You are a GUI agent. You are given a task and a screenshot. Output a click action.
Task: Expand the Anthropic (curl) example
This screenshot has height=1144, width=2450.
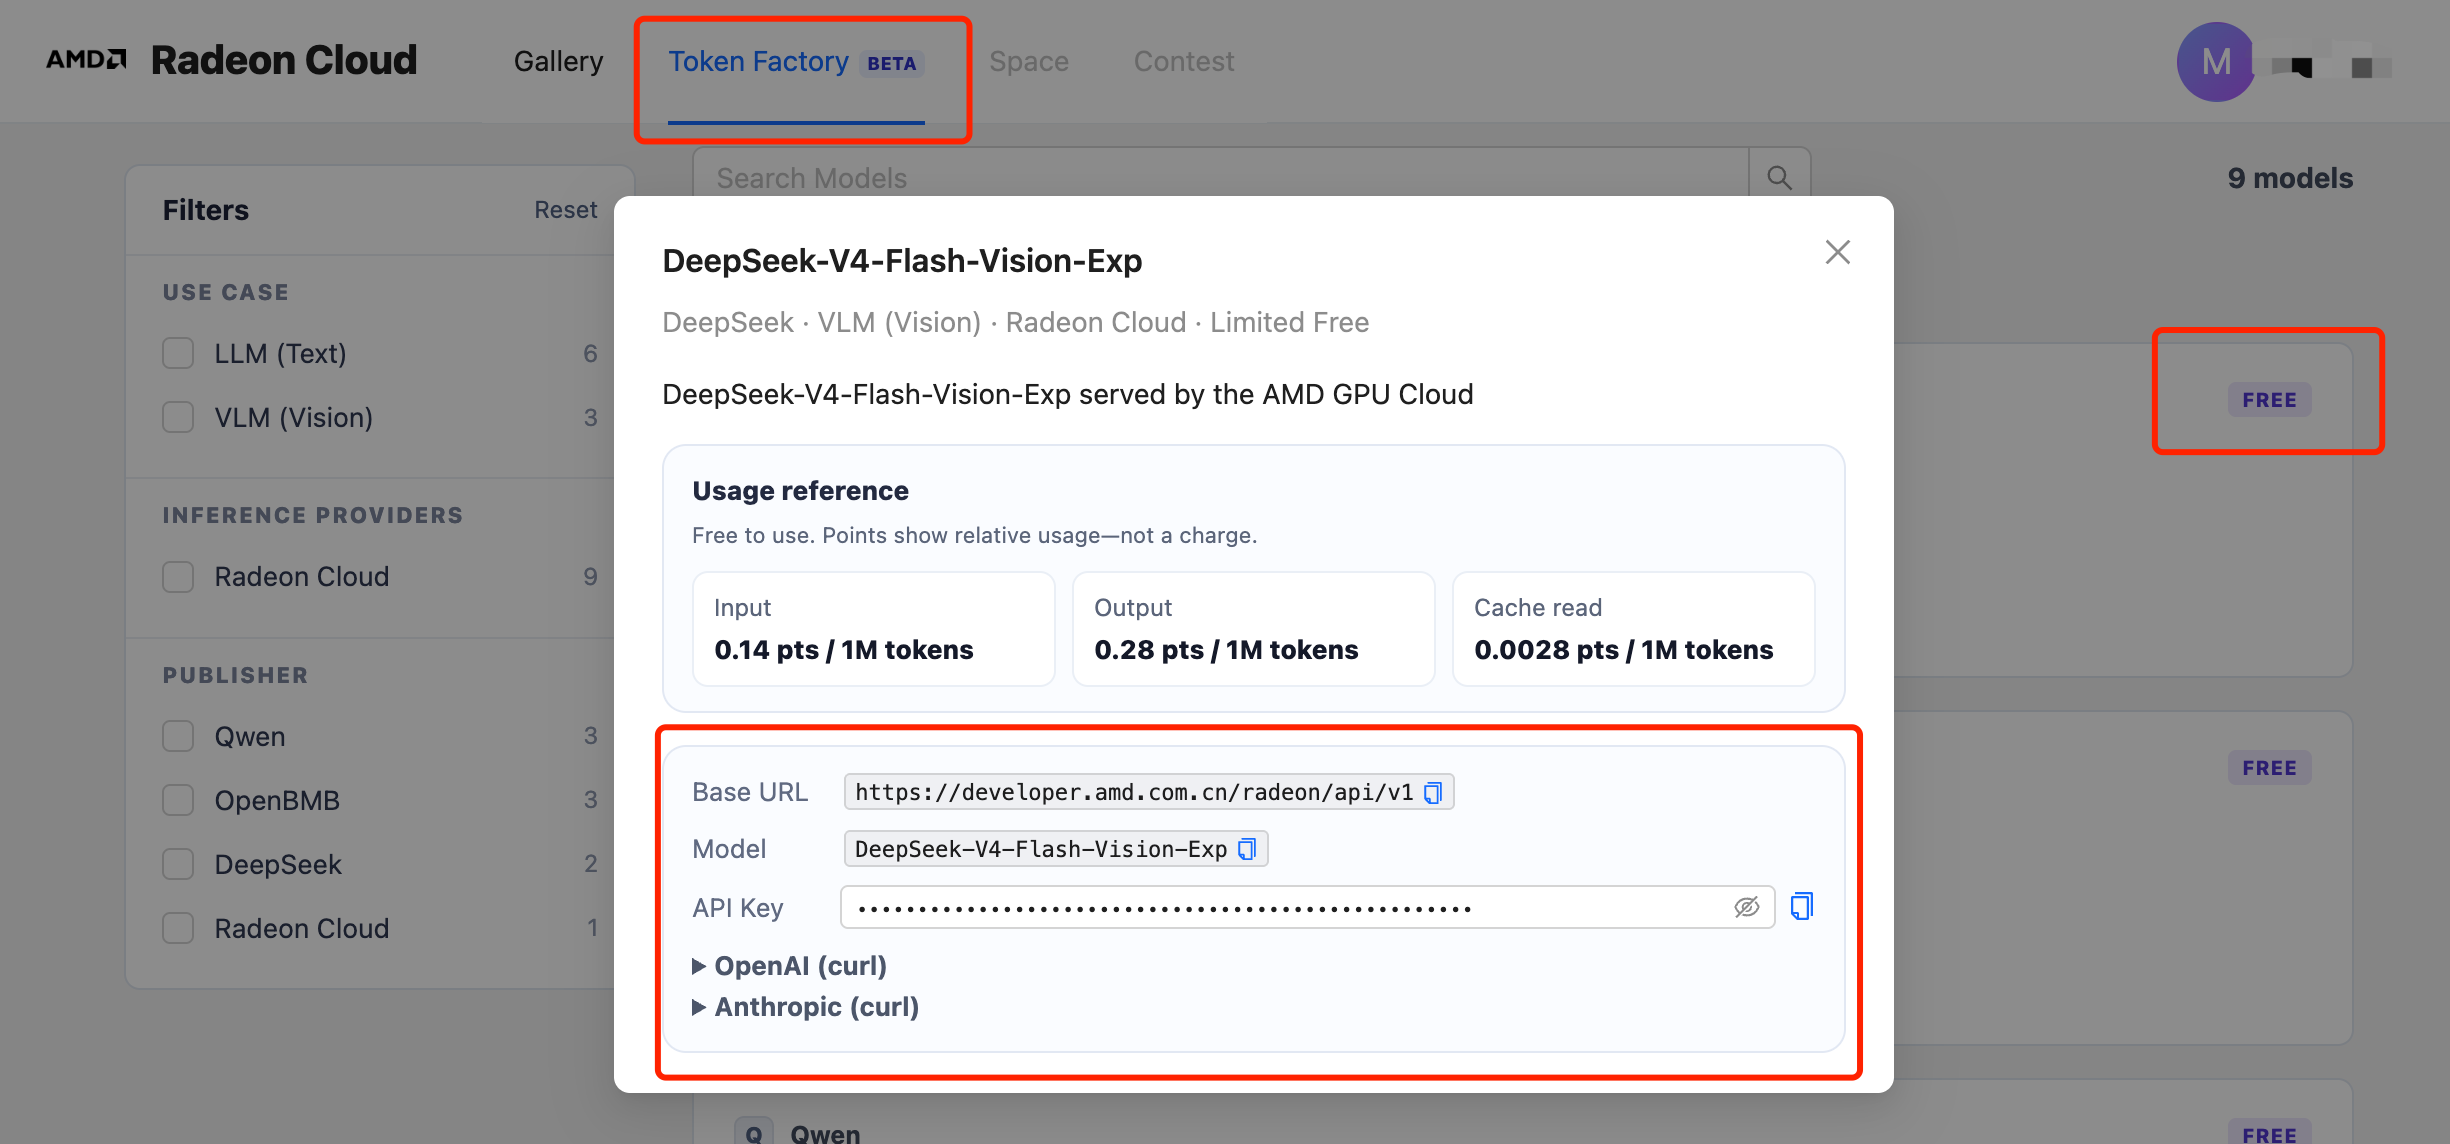[x=806, y=1007]
